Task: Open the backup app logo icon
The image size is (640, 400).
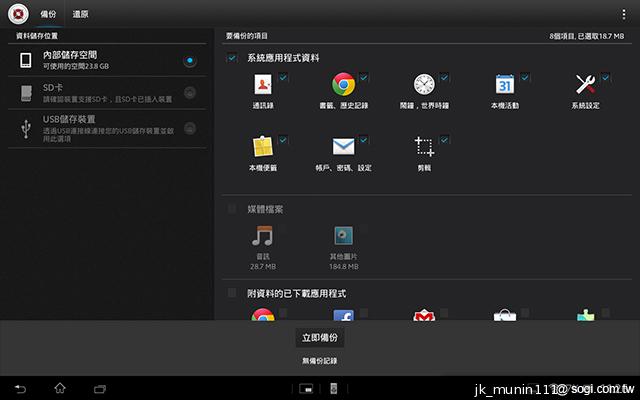Action: (18, 14)
